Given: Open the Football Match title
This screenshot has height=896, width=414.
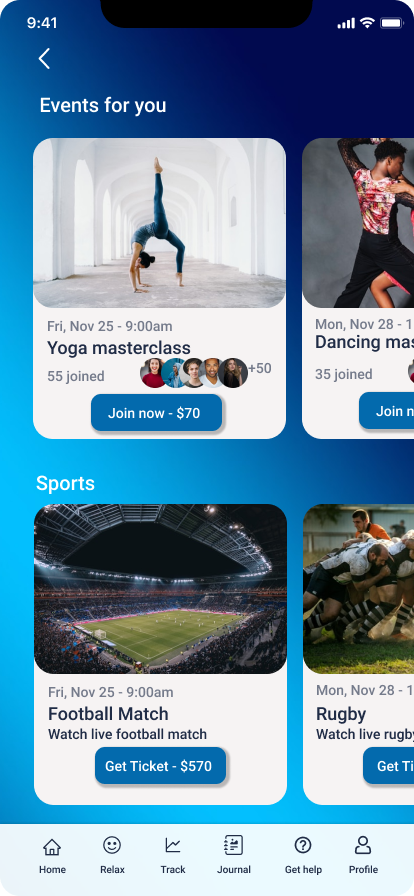Looking at the screenshot, I should [108, 714].
